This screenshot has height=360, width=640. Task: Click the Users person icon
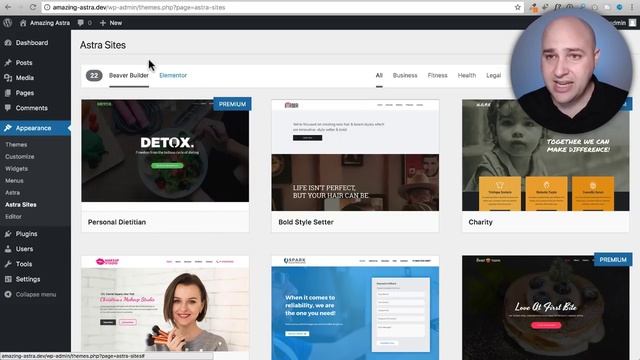click(x=8, y=249)
